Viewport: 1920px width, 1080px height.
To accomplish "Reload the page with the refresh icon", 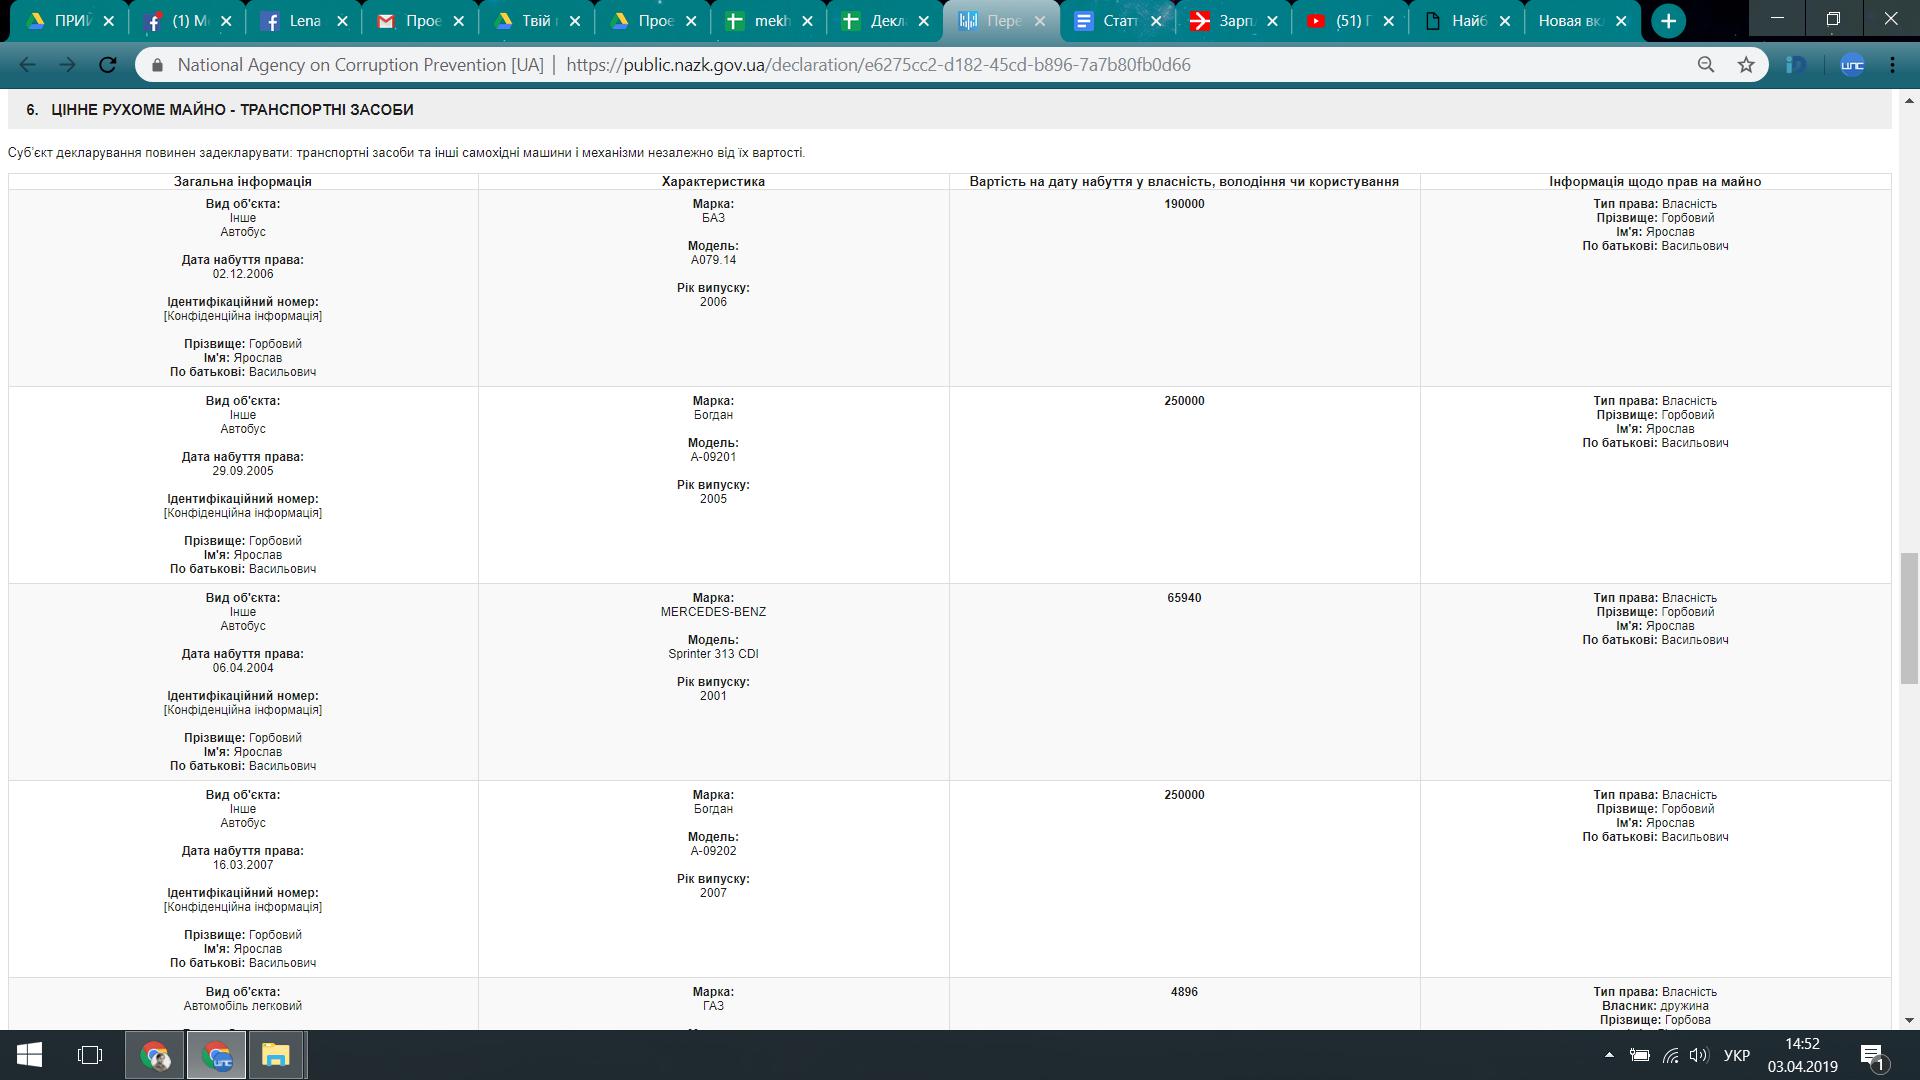I will [108, 65].
